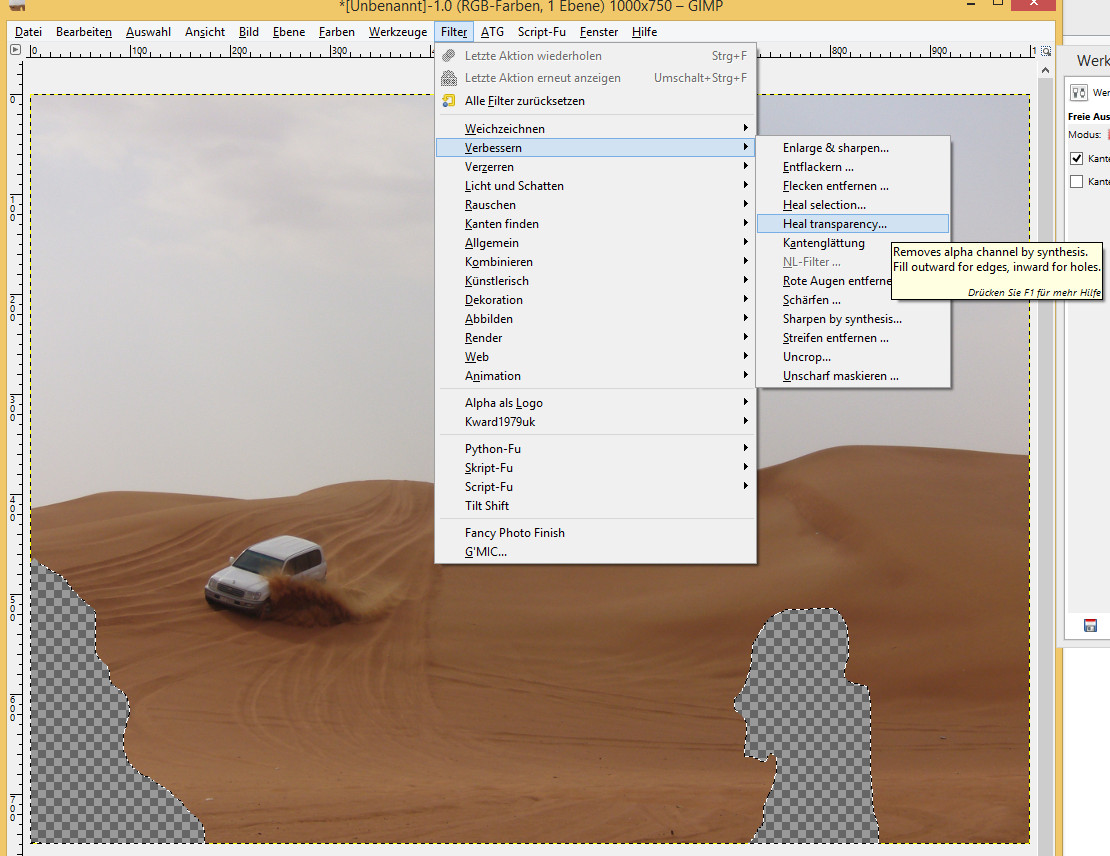Screen dimensions: 1110x856
Task: Select Enlarge & sharpen... option
Action: point(835,148)
